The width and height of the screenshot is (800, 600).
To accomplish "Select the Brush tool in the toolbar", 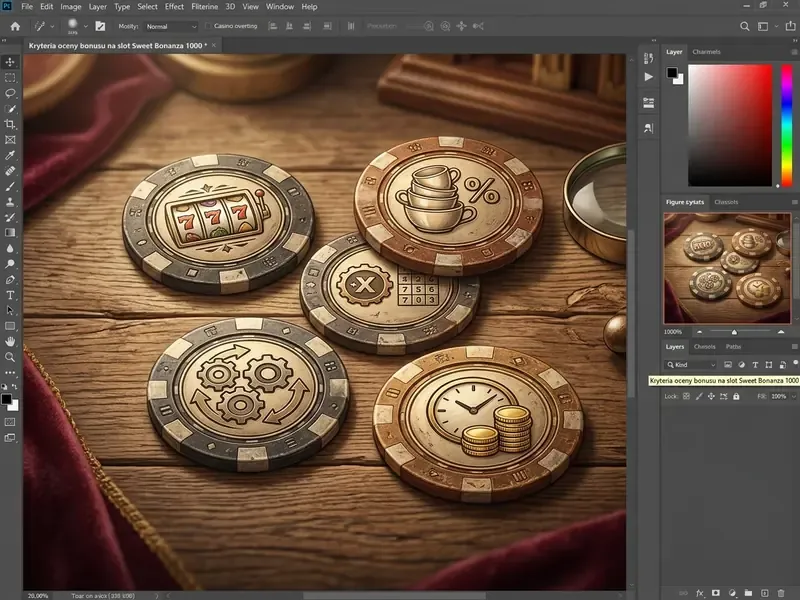I will [10, 186].
